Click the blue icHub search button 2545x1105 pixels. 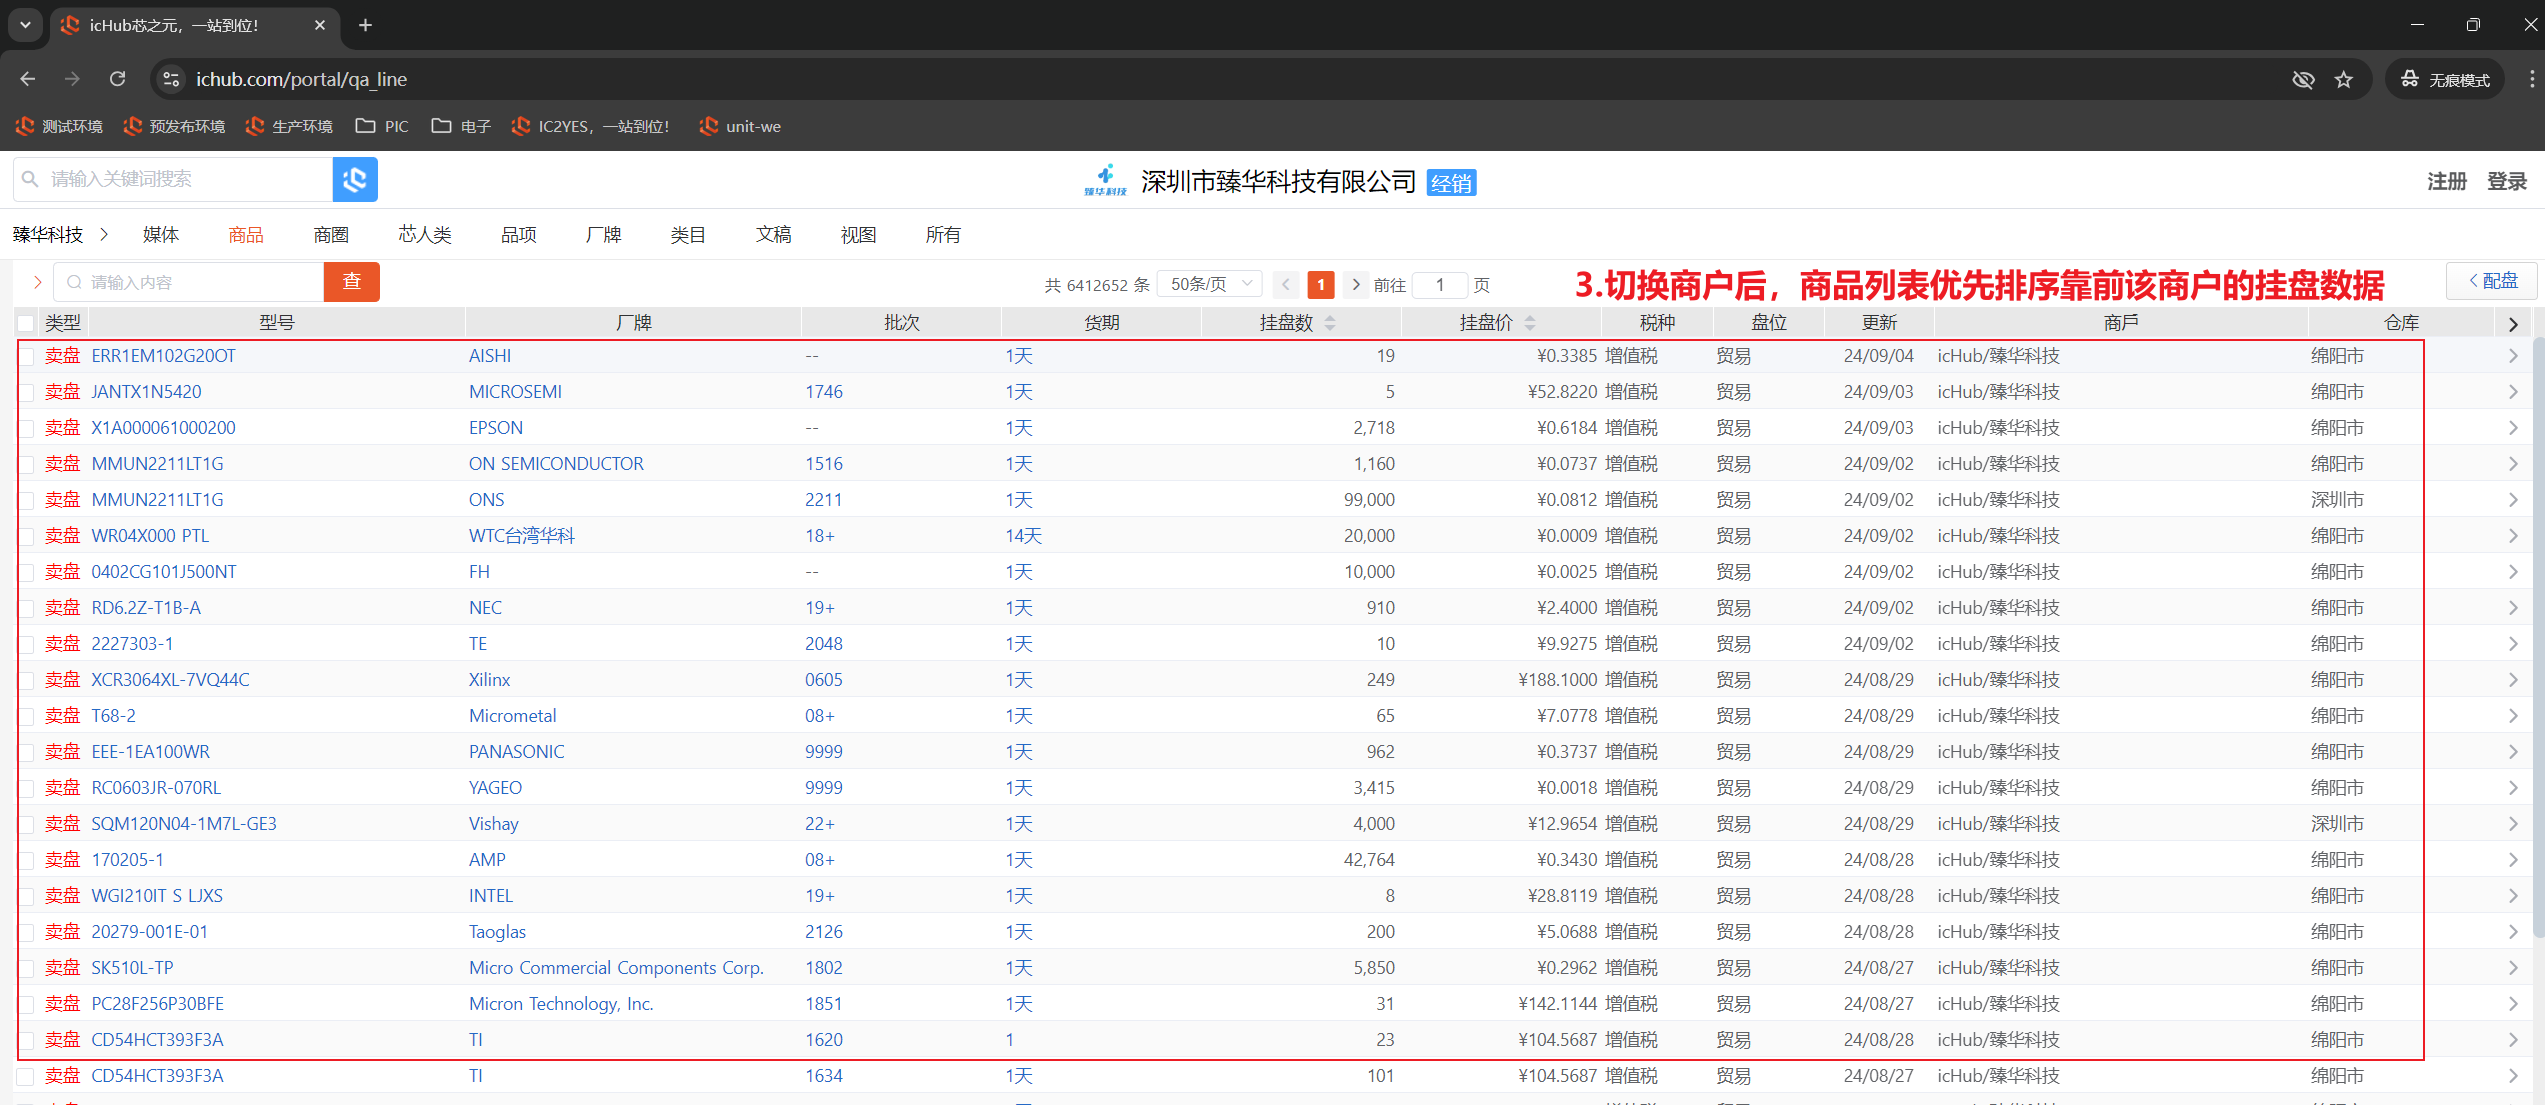pyautogui.click(x=354, y=180)
